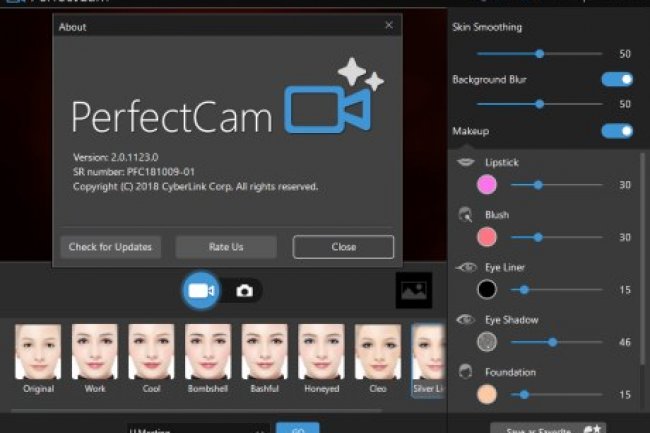Screen dimensions: 650x433
Task: Click the Eye Shadow icon
Action: point(466,319)
